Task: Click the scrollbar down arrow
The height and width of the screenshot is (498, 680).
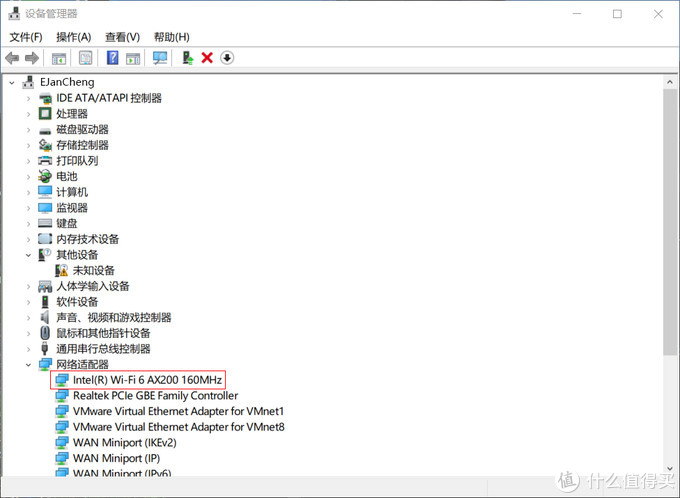Action: coord(670,469)
